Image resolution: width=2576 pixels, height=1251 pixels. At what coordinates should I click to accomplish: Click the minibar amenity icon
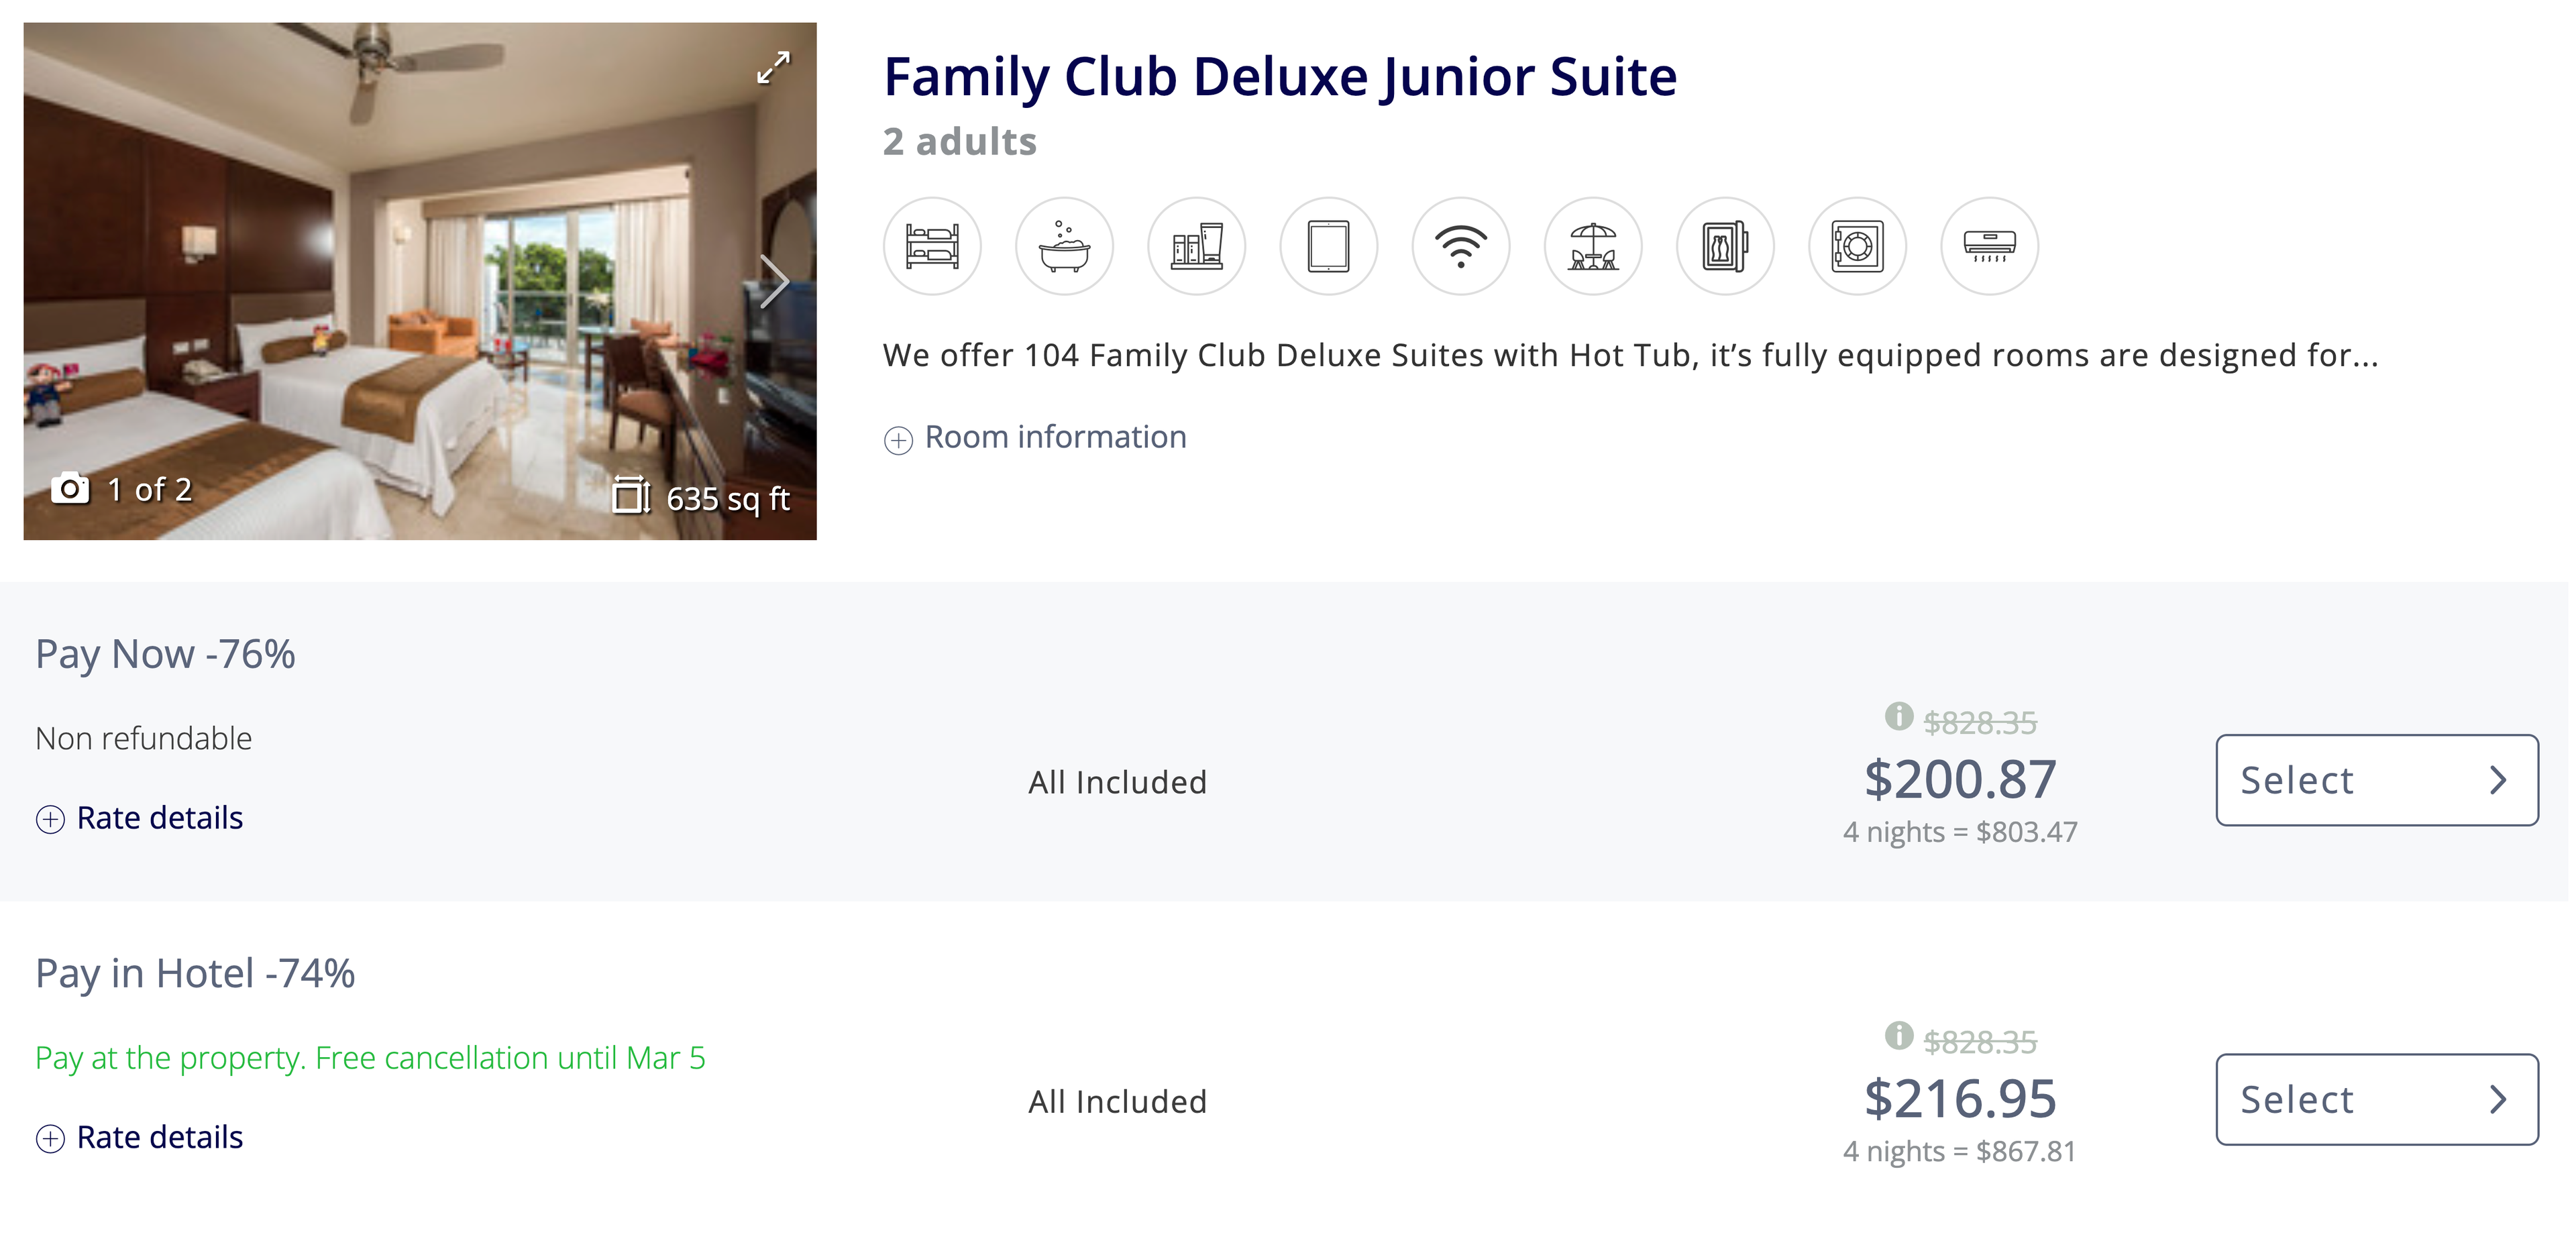coord(1725,246)
